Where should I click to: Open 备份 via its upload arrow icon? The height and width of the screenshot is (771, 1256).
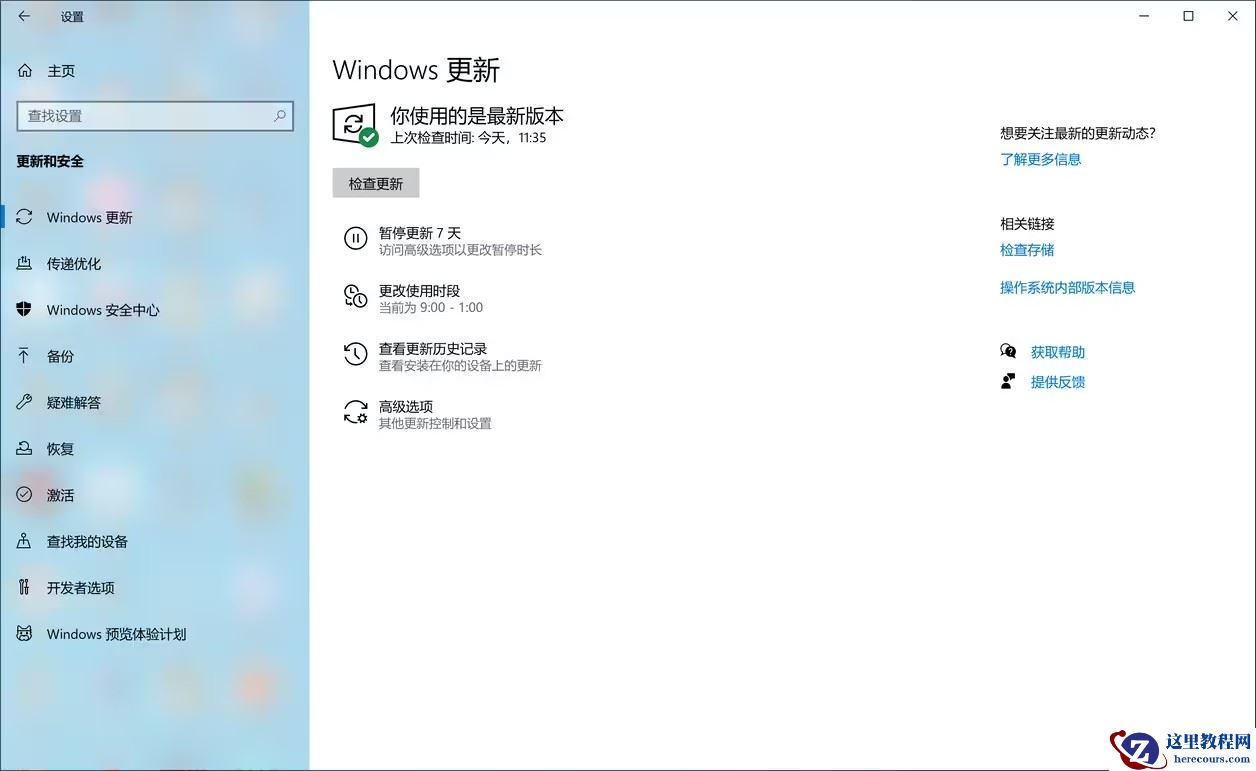tap(23, 356)
